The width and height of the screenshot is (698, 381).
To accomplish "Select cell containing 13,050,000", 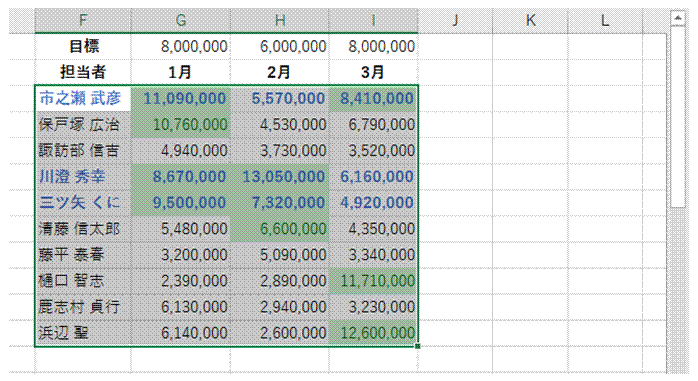I will [x=280, y=177].
